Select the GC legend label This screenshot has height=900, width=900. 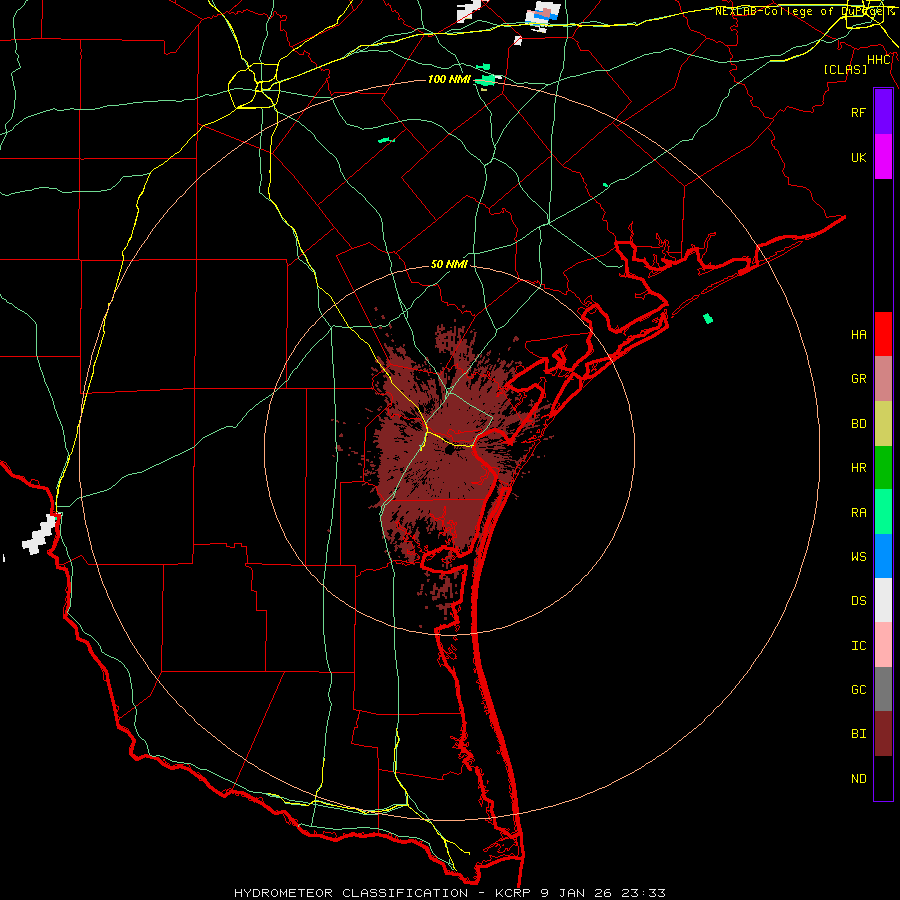click(858, 690)
